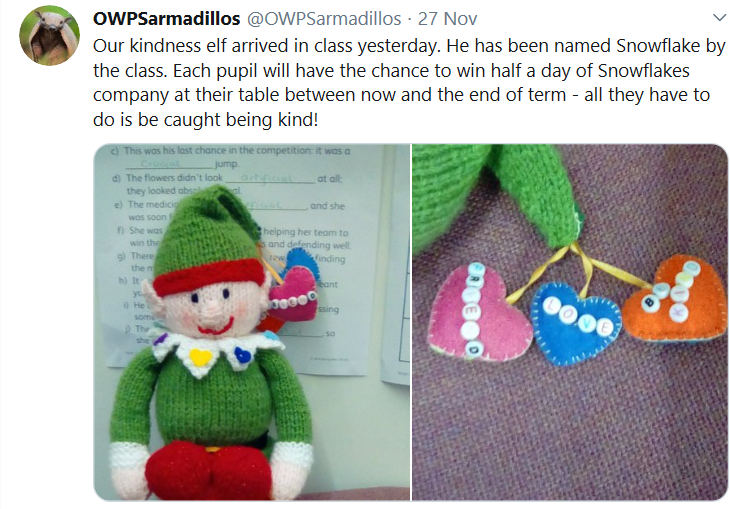The image size is (730, 509).
Task: Click the blue heart on elf's collar
Action: pos(242,355)
